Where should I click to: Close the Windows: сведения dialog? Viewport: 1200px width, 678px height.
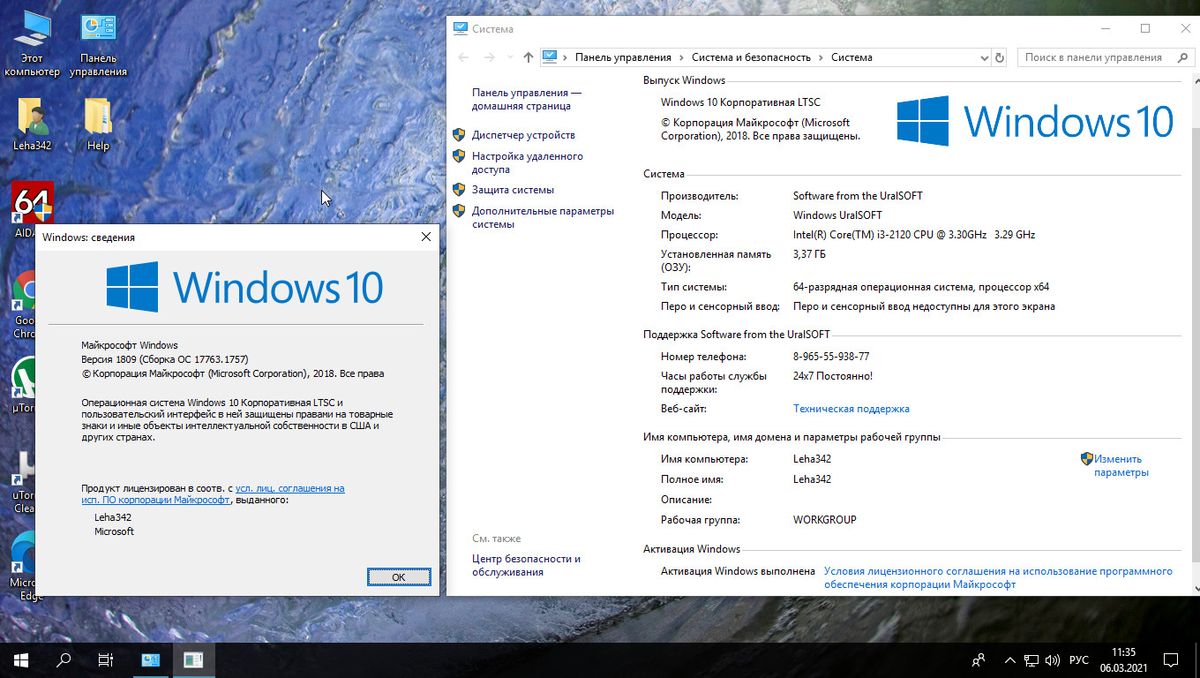click(x=426, y=237)
